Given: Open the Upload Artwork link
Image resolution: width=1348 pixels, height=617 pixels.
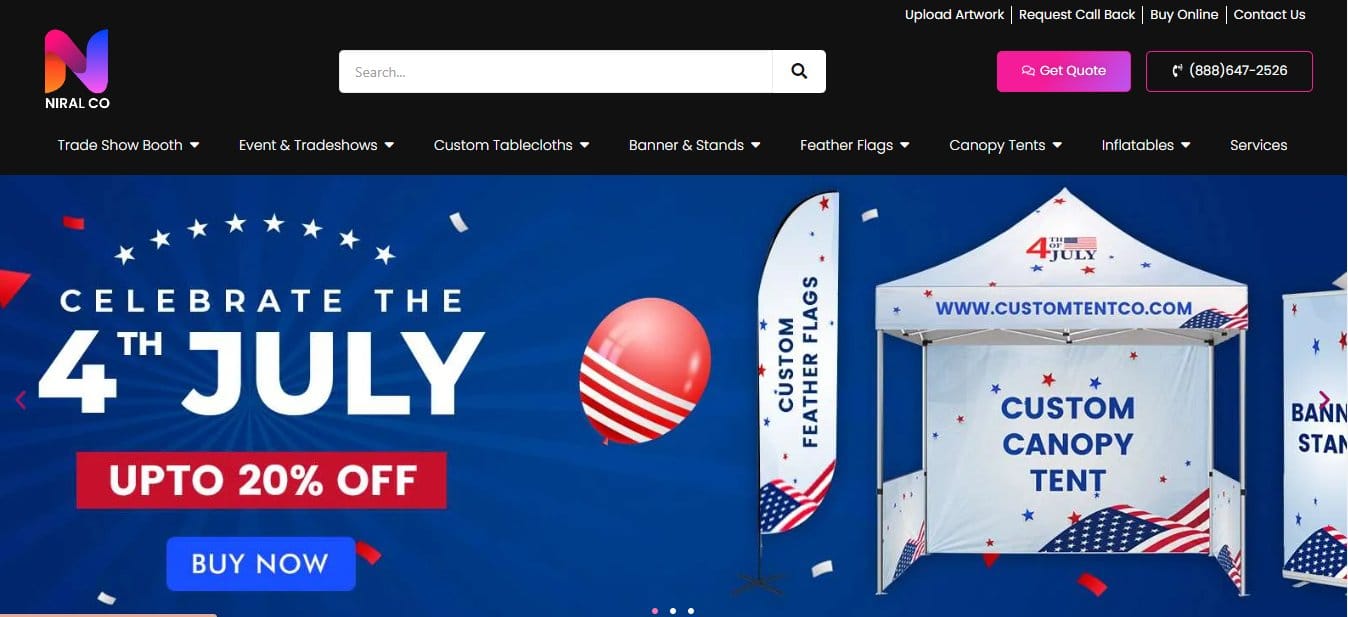Looking at the screenshot, I should tap(954, 14).
